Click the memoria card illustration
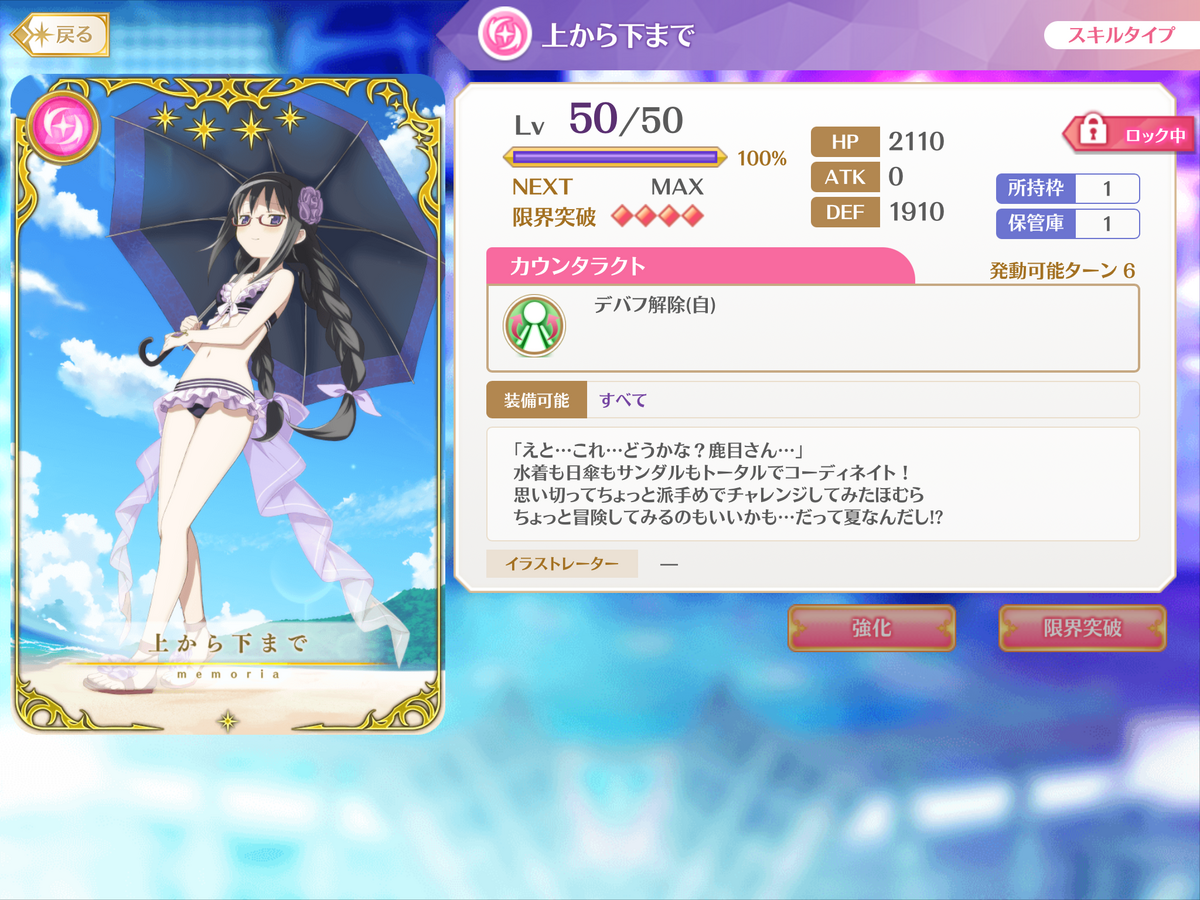This screenshot has width=1200, height=900. (228, 404)
